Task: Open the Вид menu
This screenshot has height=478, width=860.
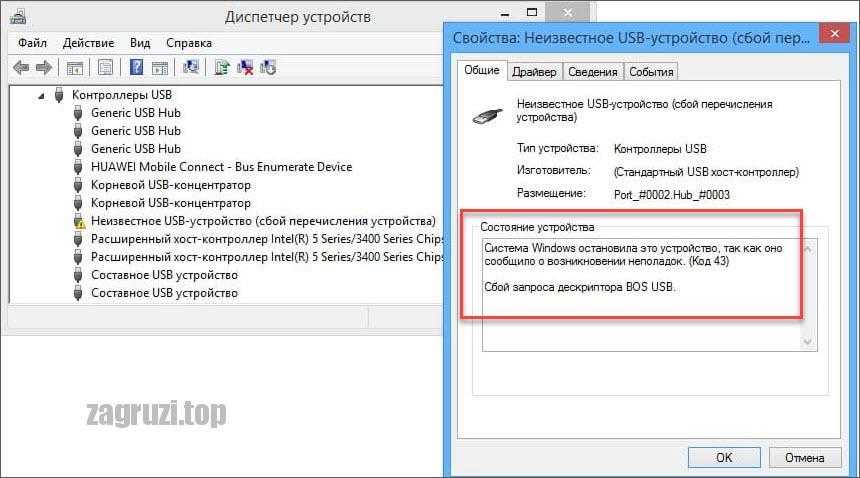Action: pos(140,43)
